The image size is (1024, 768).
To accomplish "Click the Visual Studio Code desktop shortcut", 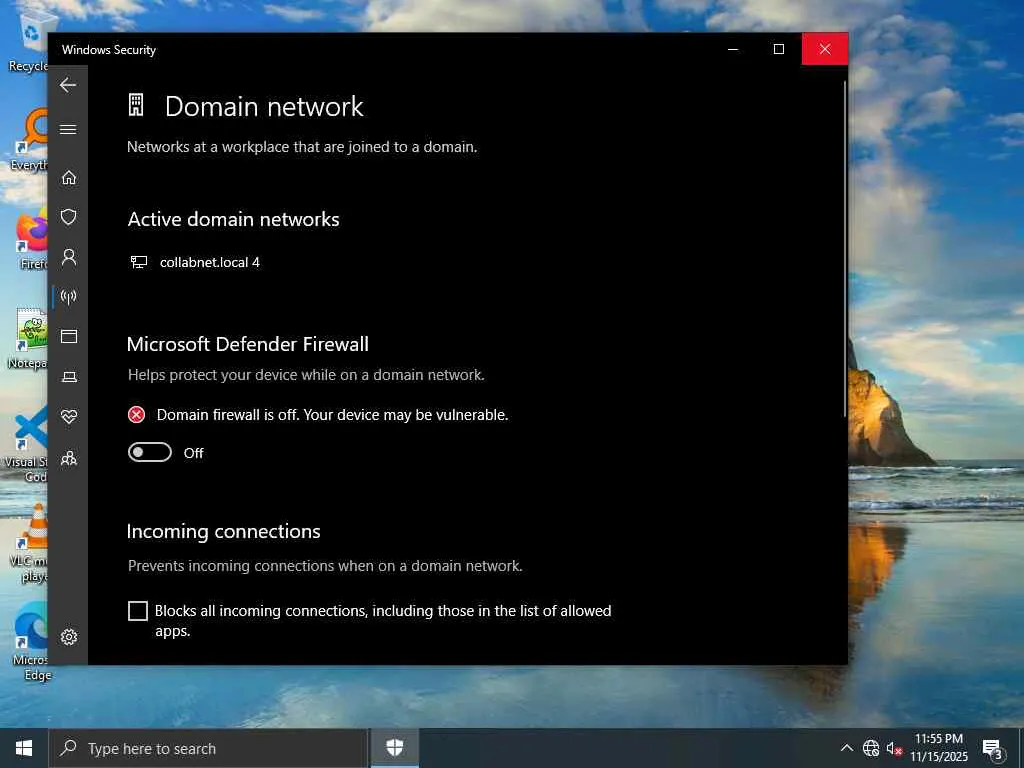I will (x=27, y=444).
